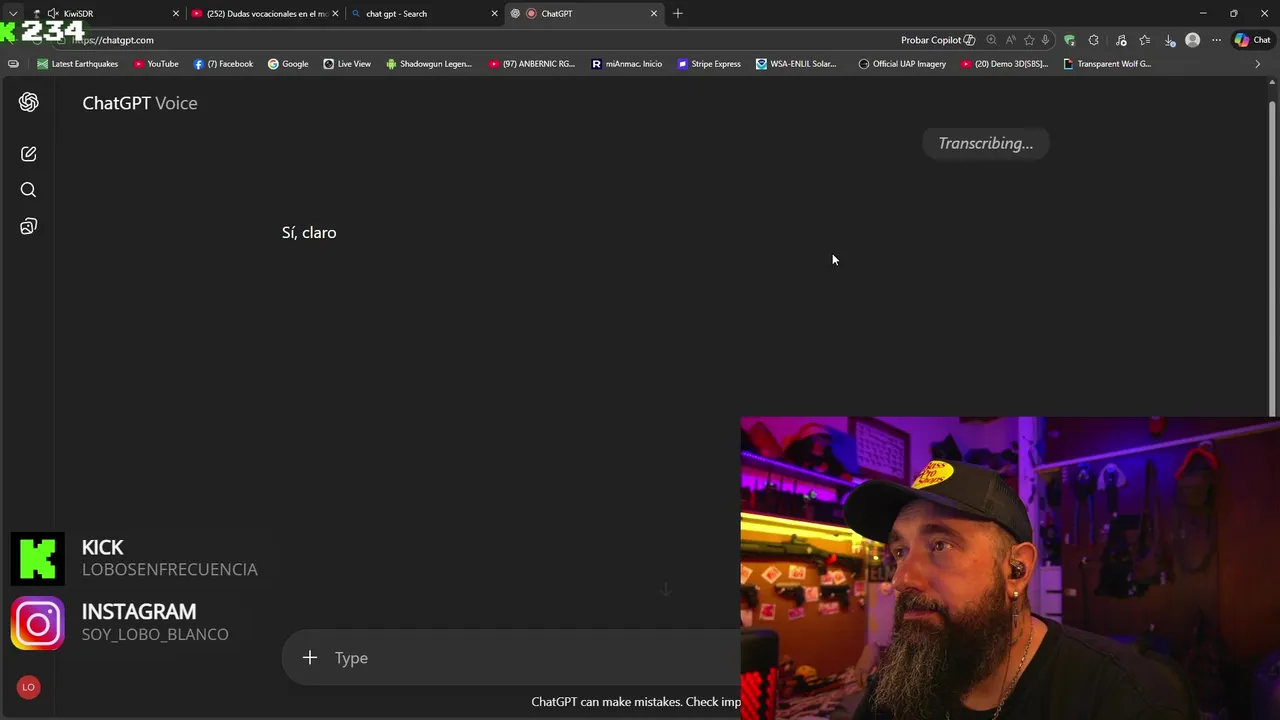
Task: Open the Read aloud icon in address bar
Action: [x=1010, y=40]
